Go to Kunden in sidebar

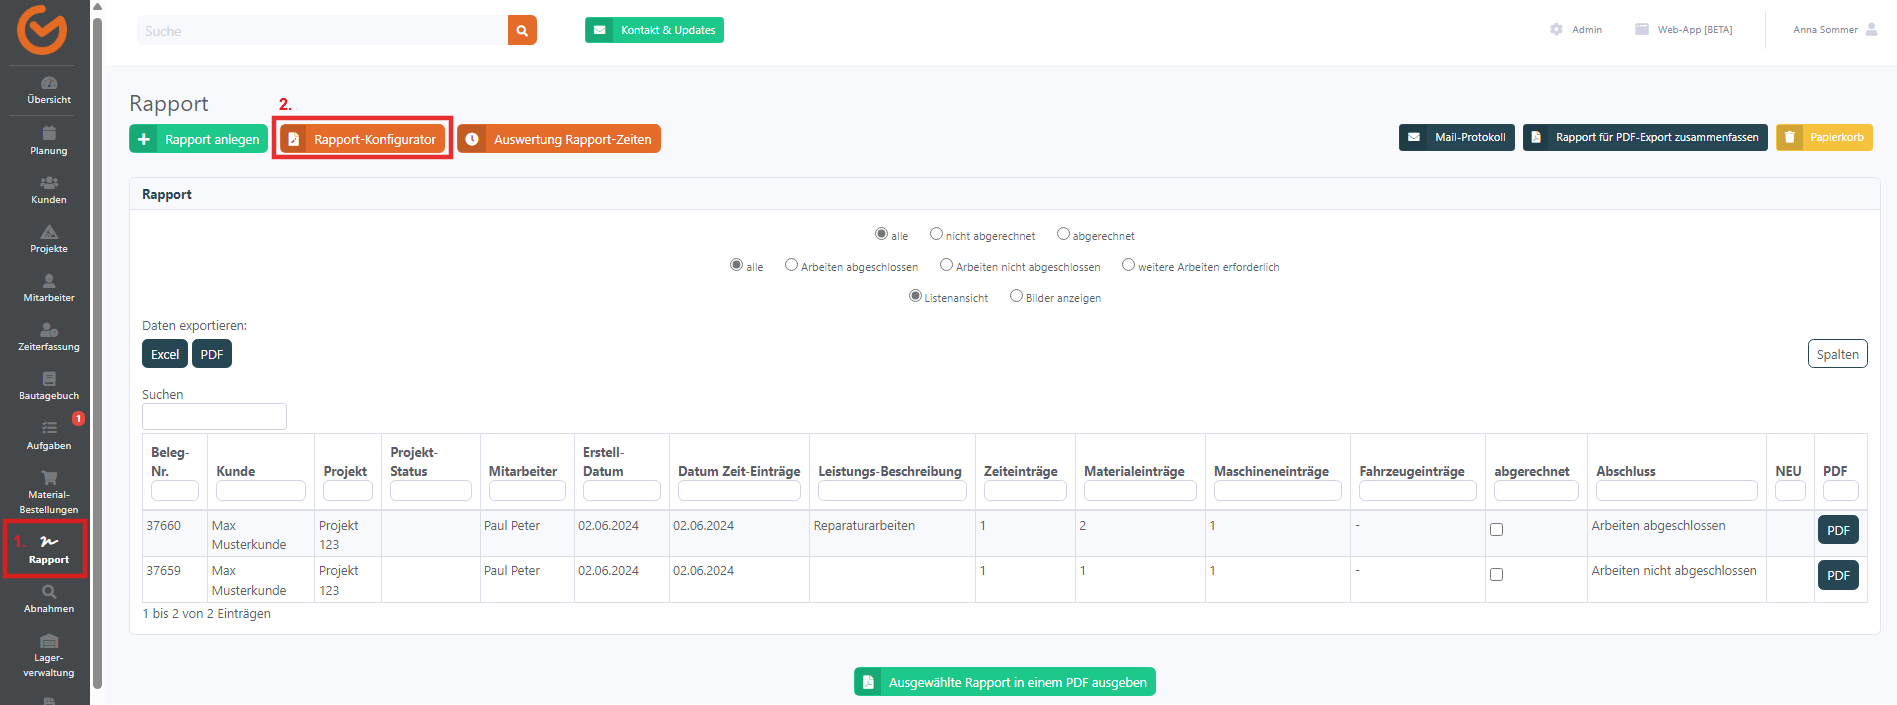[49, 189]
